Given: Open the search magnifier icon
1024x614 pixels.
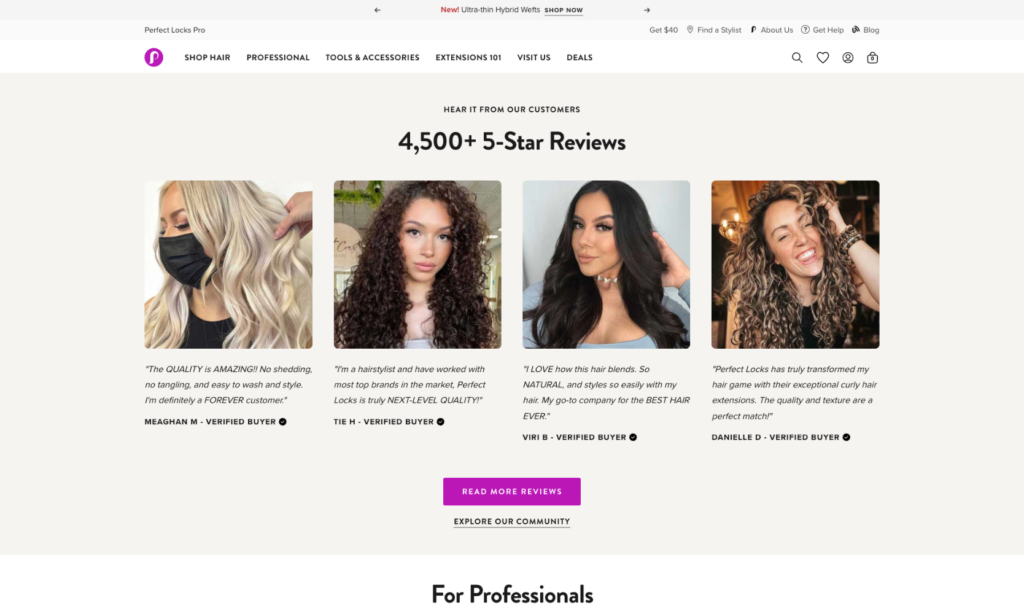Looking at the screenshot, I should (x=797, y=57).
